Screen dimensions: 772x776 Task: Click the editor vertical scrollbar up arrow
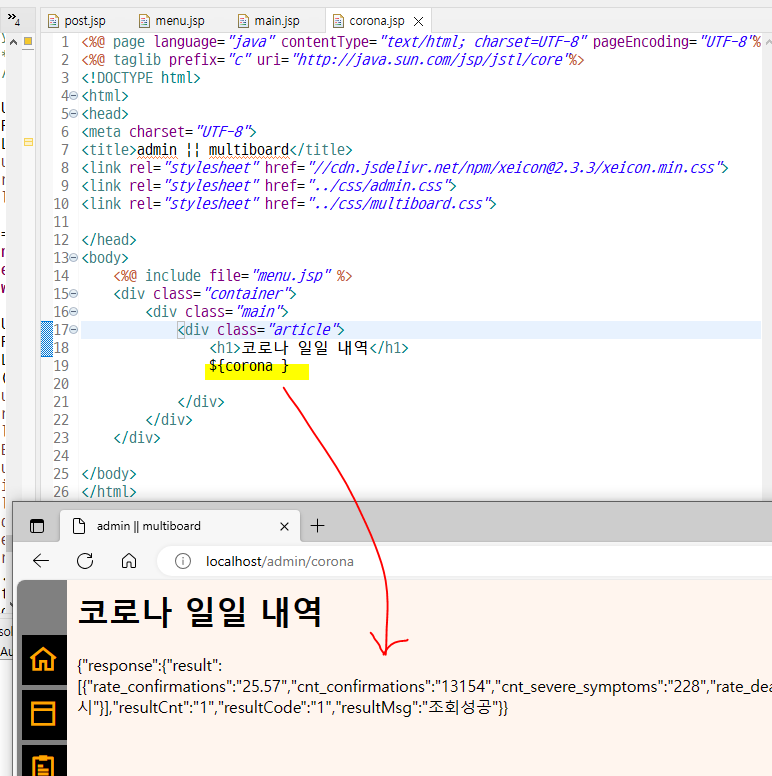coord(768,42)
